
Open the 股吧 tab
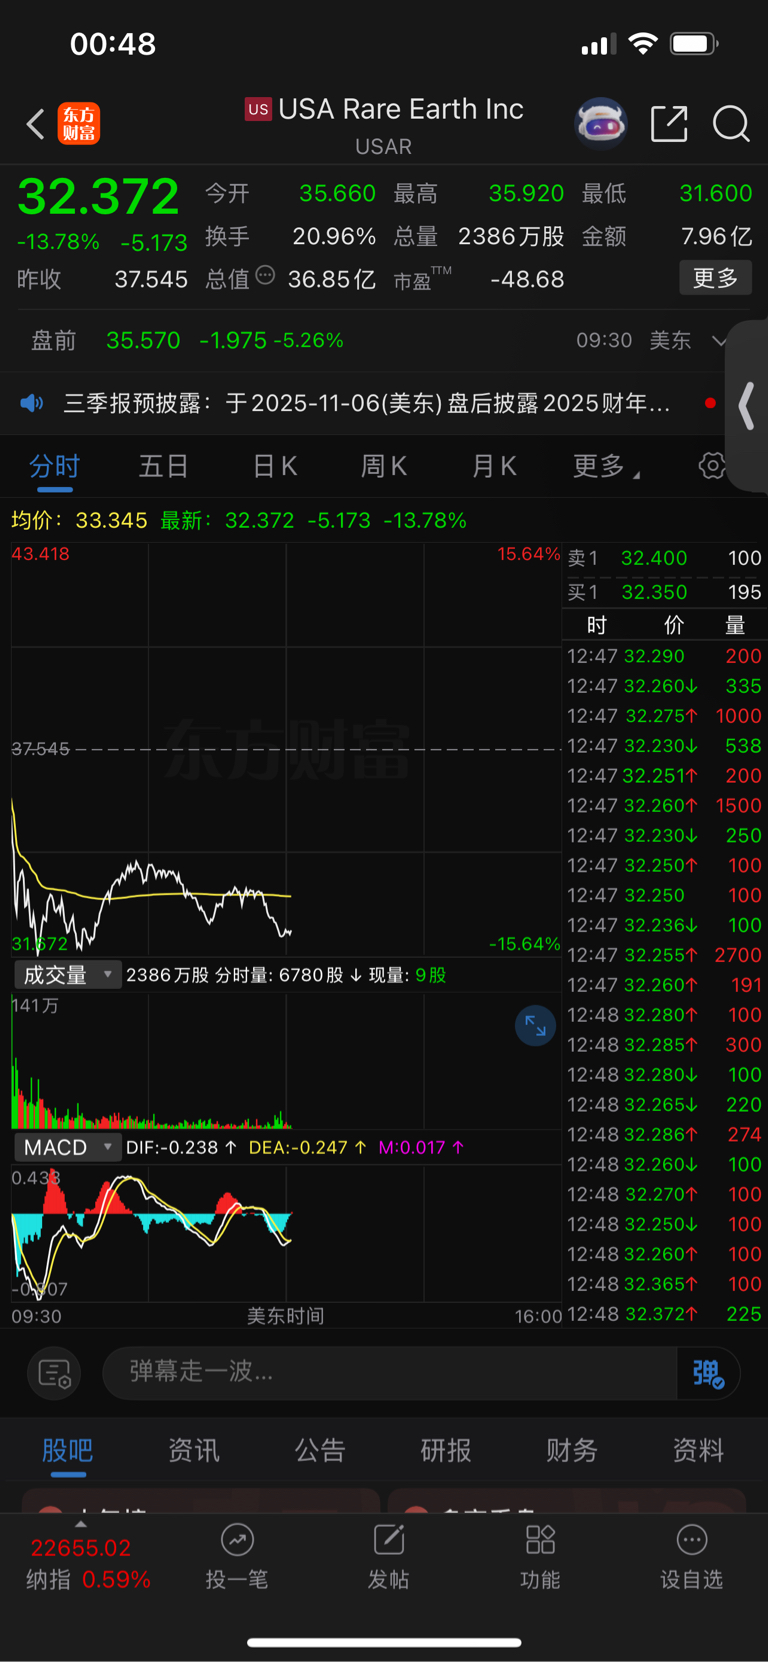coord(67,1450)
